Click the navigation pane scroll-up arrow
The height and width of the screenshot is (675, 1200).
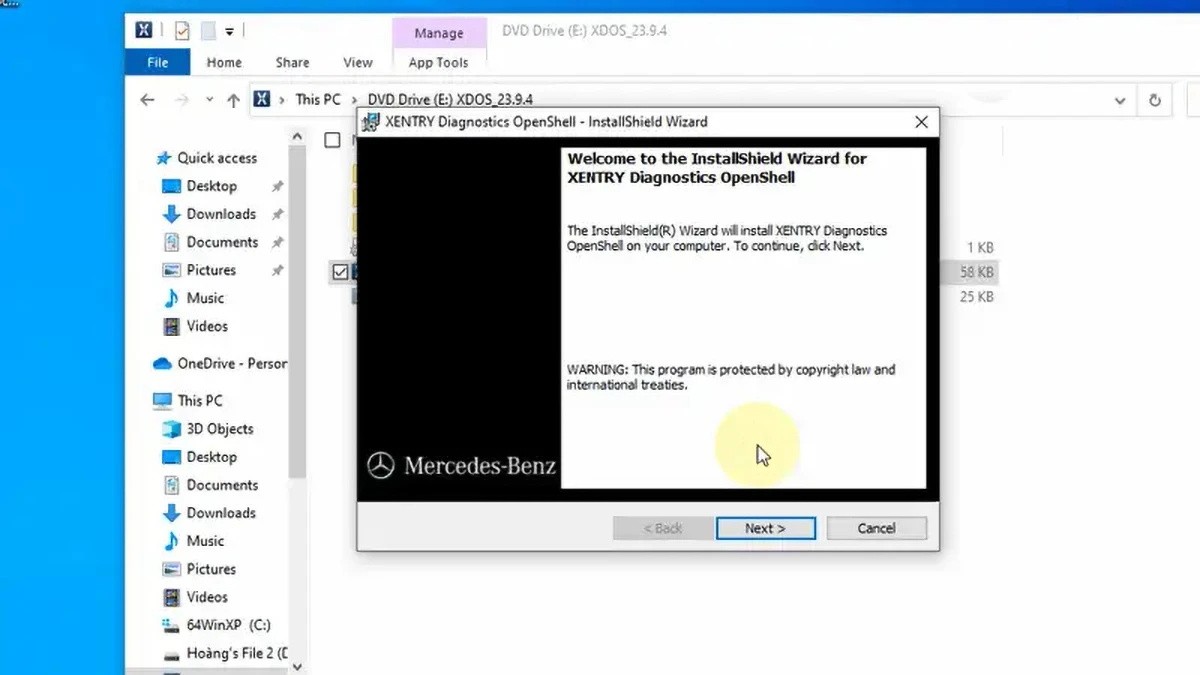297,137
